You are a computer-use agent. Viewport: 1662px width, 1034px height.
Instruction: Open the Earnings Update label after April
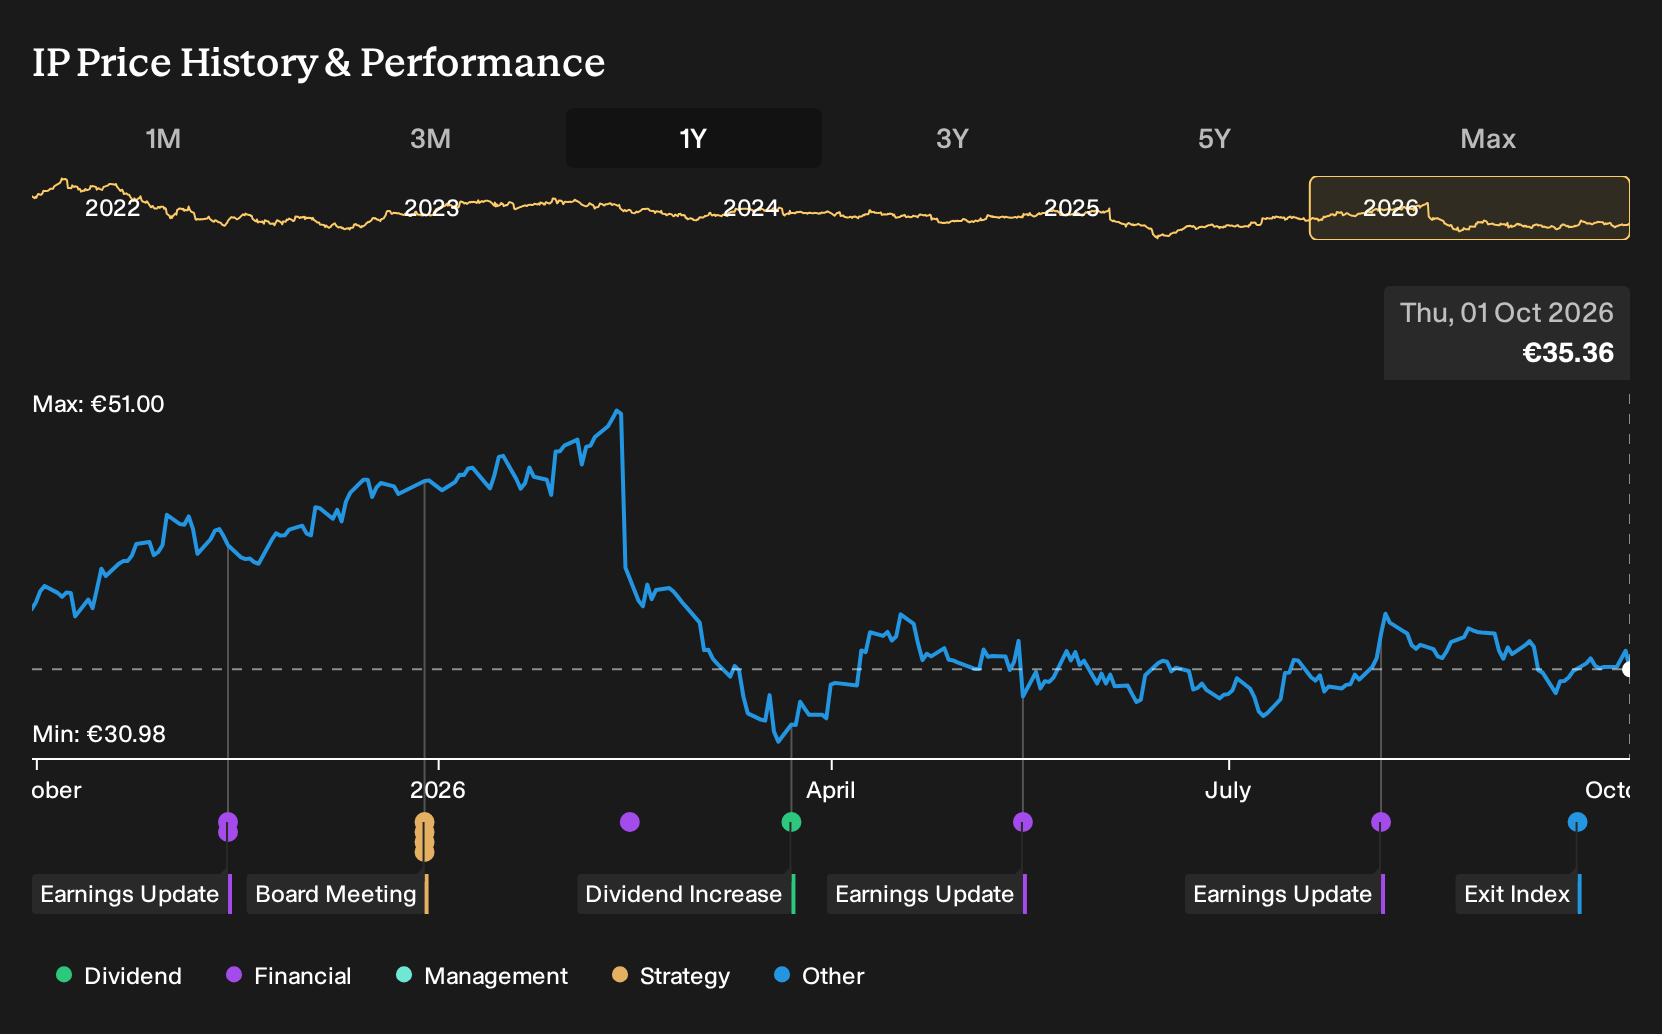(927, 894)
